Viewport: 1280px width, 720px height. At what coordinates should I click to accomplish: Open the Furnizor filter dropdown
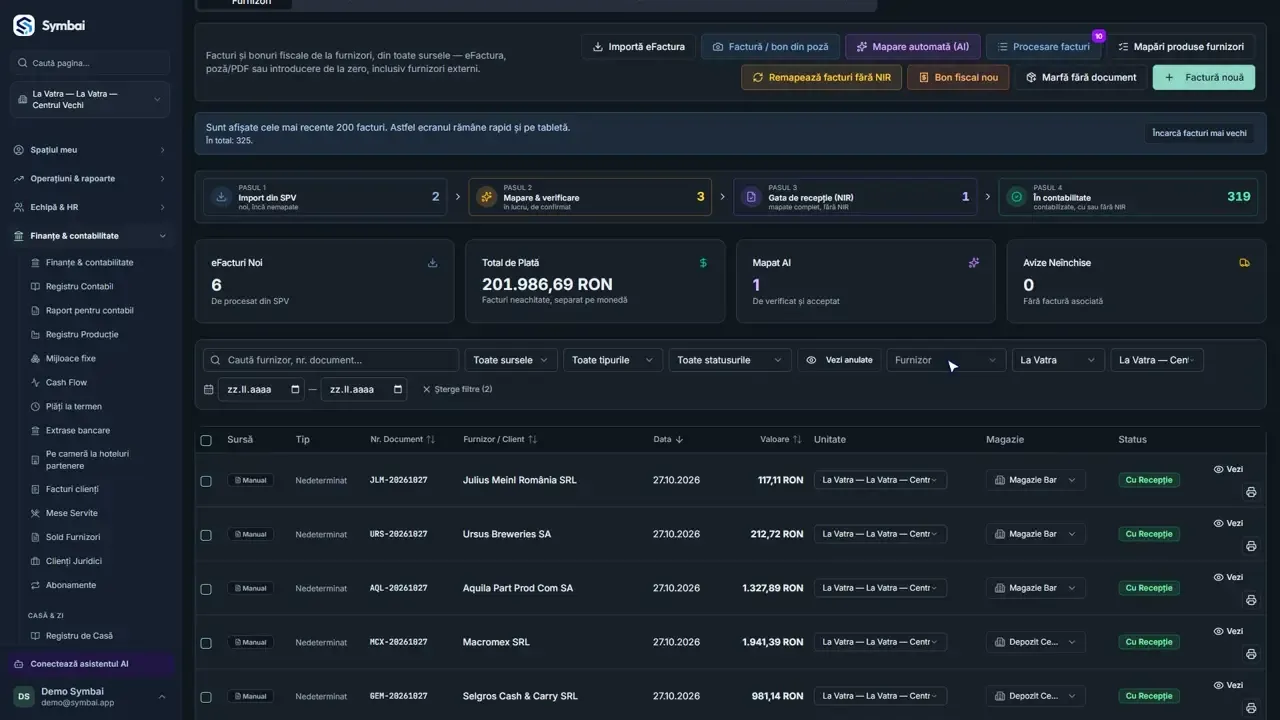pos(945,360)
